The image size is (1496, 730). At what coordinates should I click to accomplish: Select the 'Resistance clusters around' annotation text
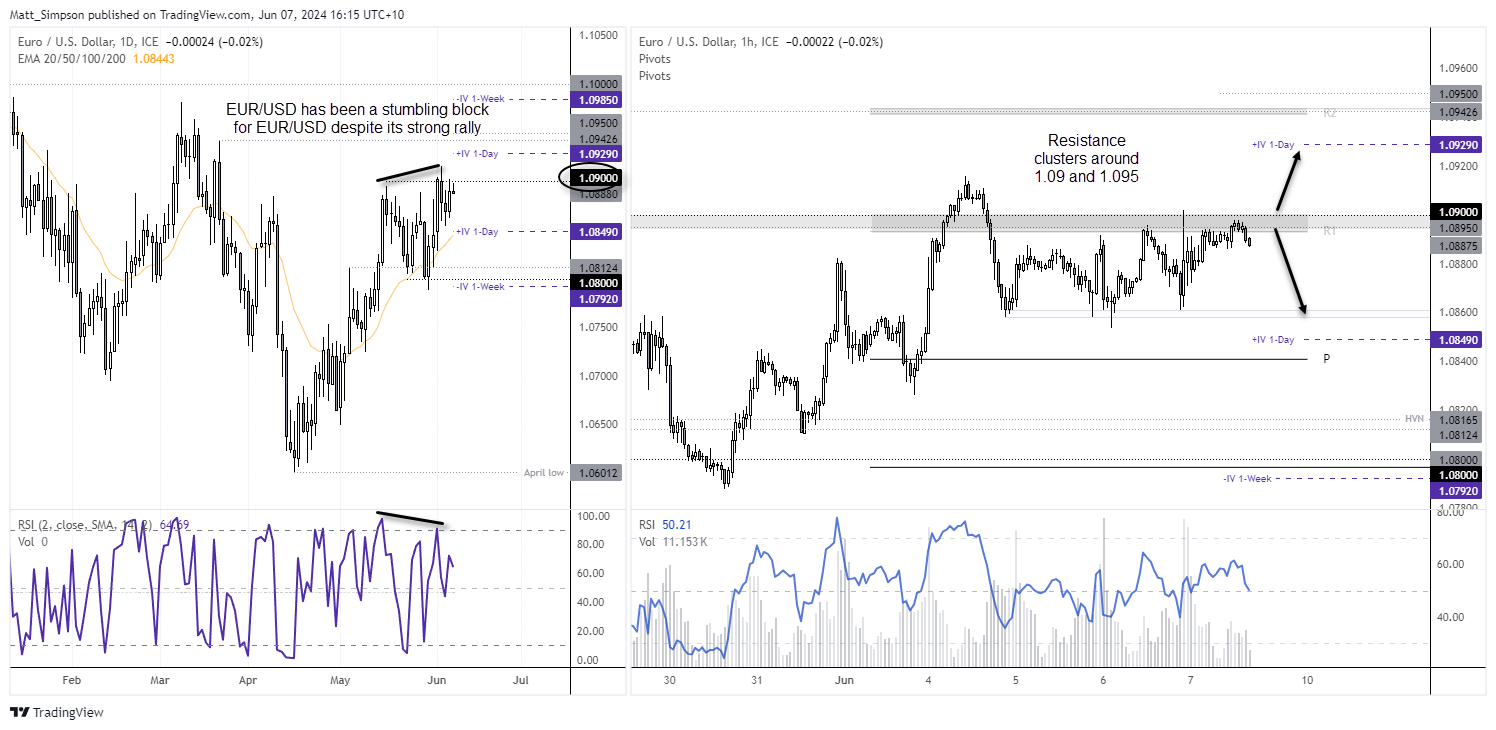click(x=1086, y=158)
